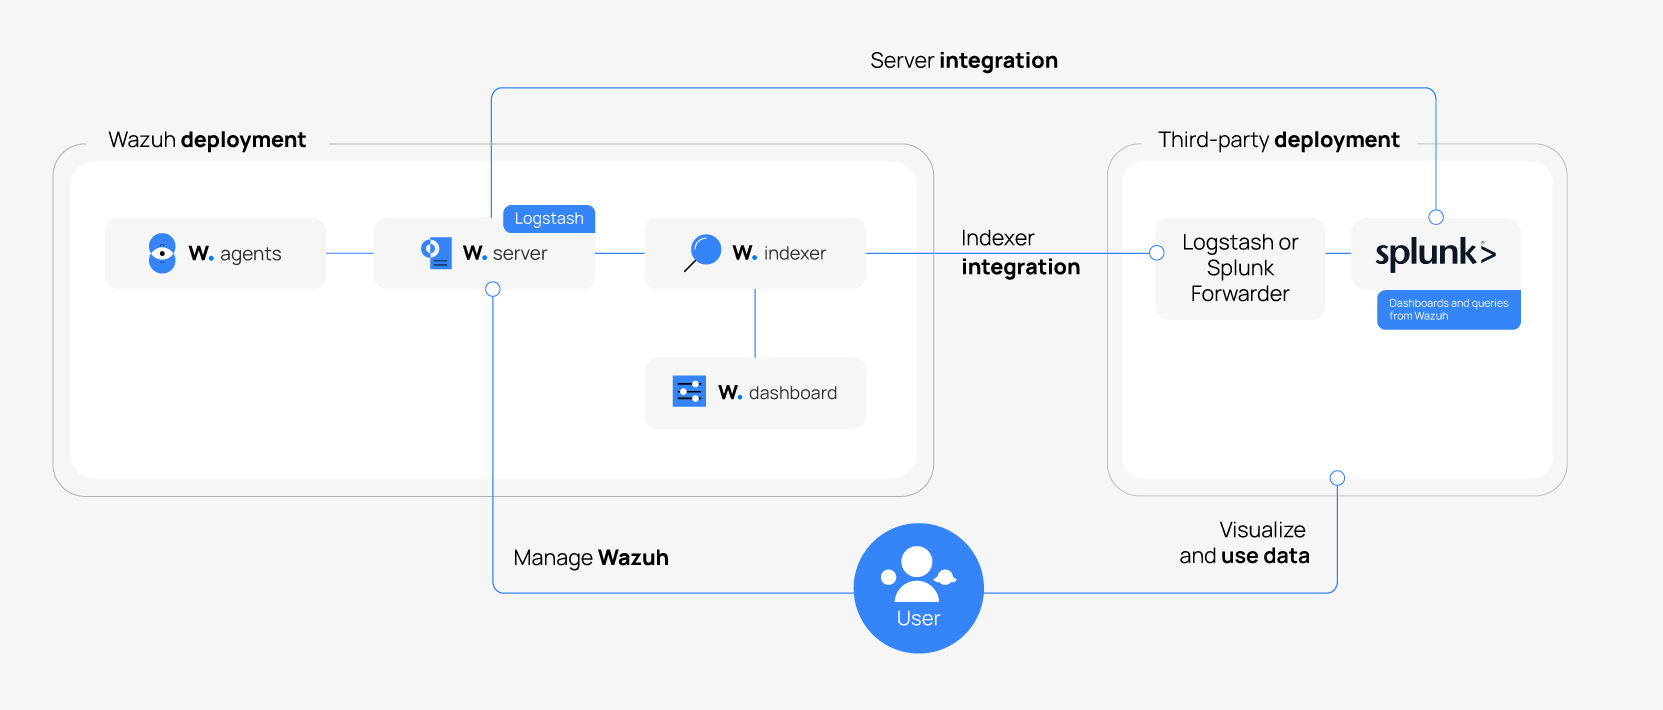This screenshot has width=1663, height=710.
Task: Click the Indexer integration label
Action: [x=1019, y=253]
